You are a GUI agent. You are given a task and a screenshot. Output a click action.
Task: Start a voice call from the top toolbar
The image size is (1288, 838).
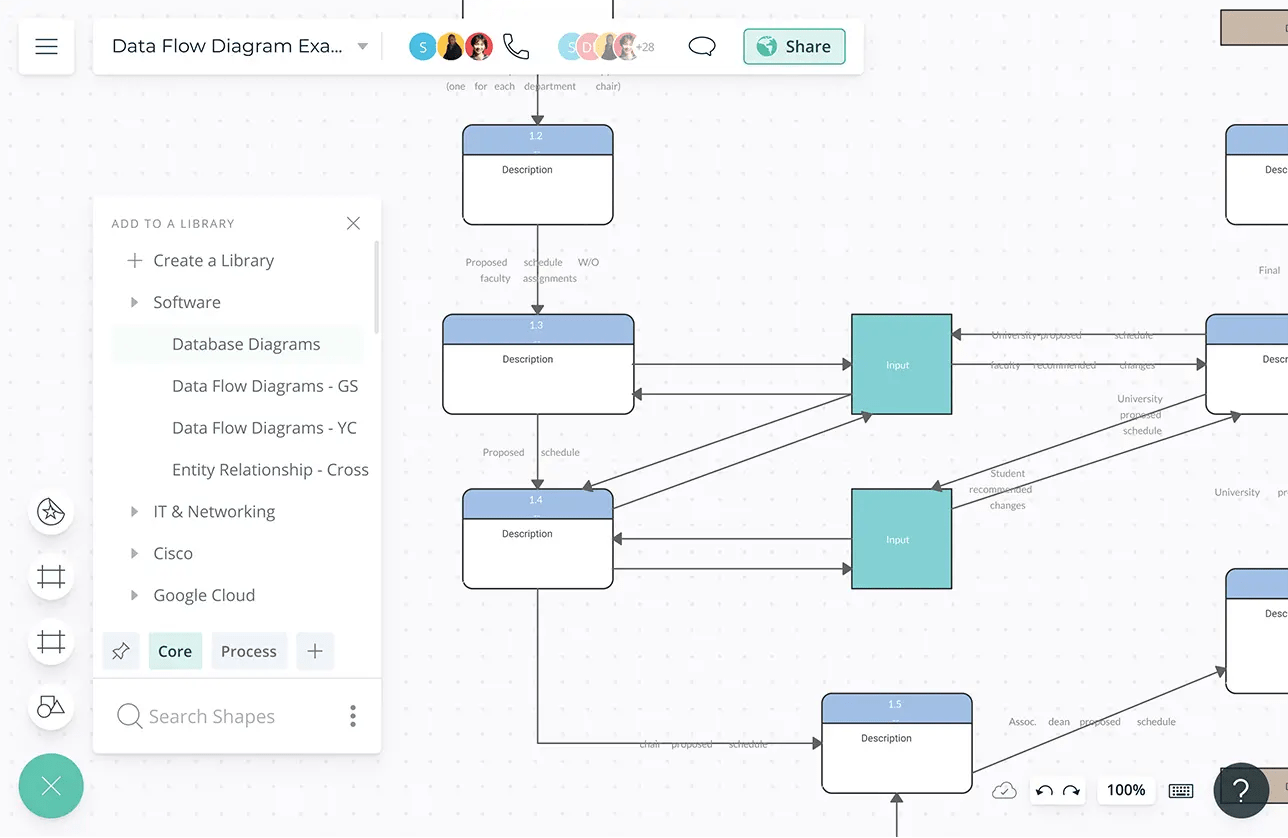click(516, 46)
